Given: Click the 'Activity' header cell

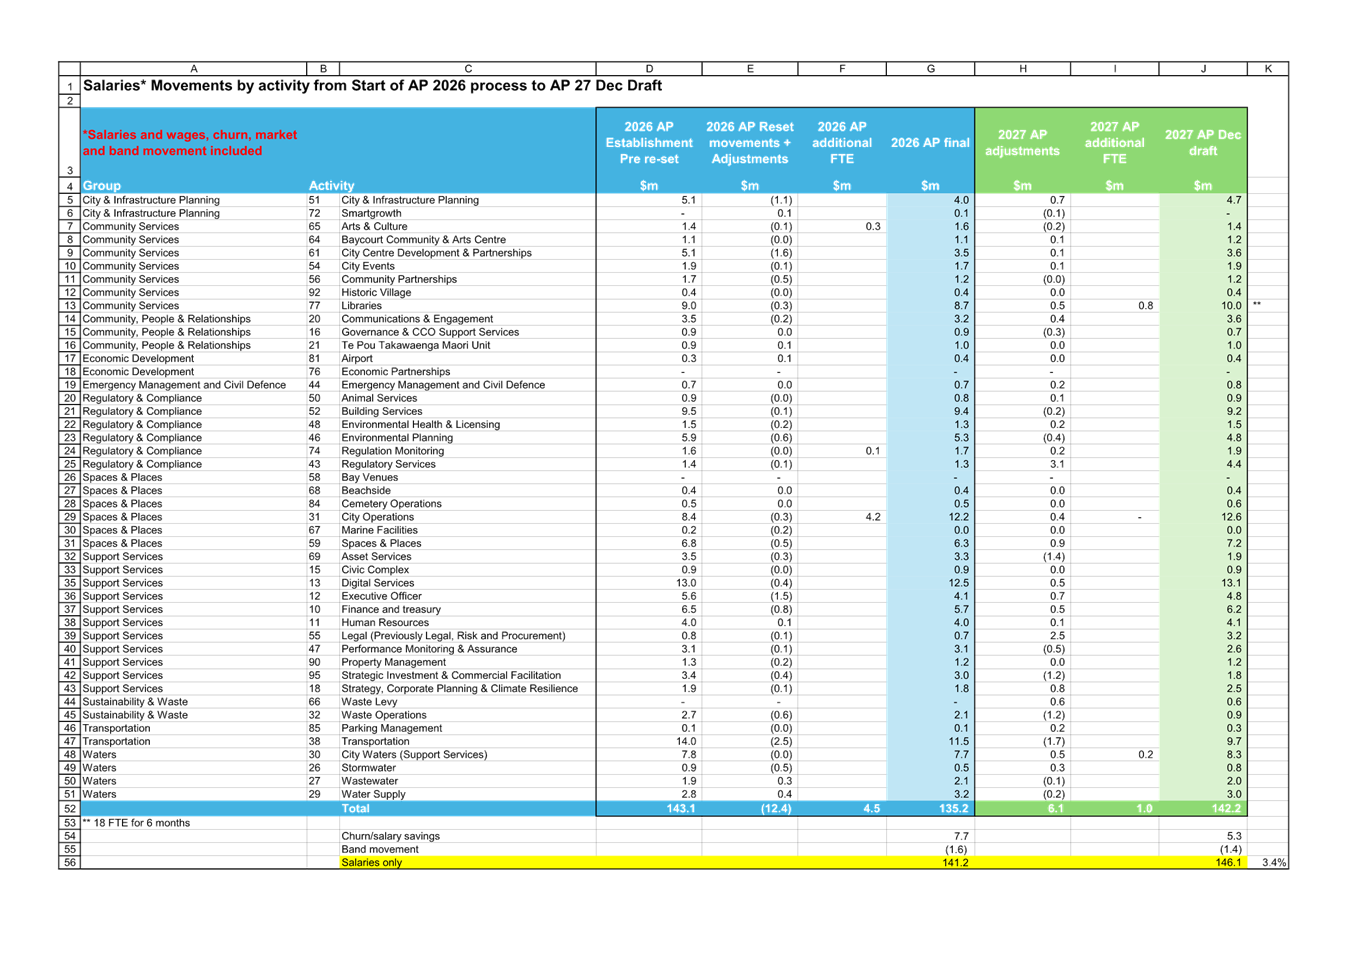Looking at the screenshot, I should tap(332, 186).
